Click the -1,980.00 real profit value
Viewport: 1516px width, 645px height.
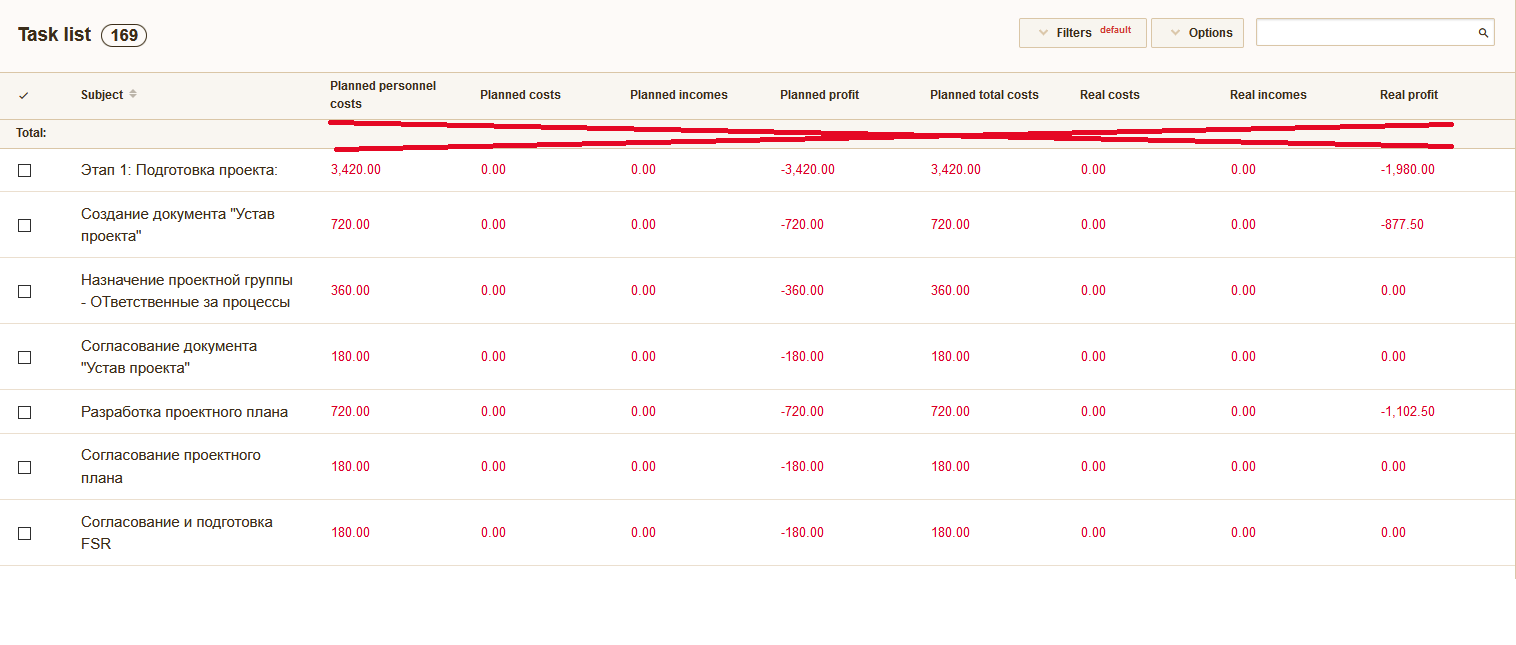(1408, 170)
